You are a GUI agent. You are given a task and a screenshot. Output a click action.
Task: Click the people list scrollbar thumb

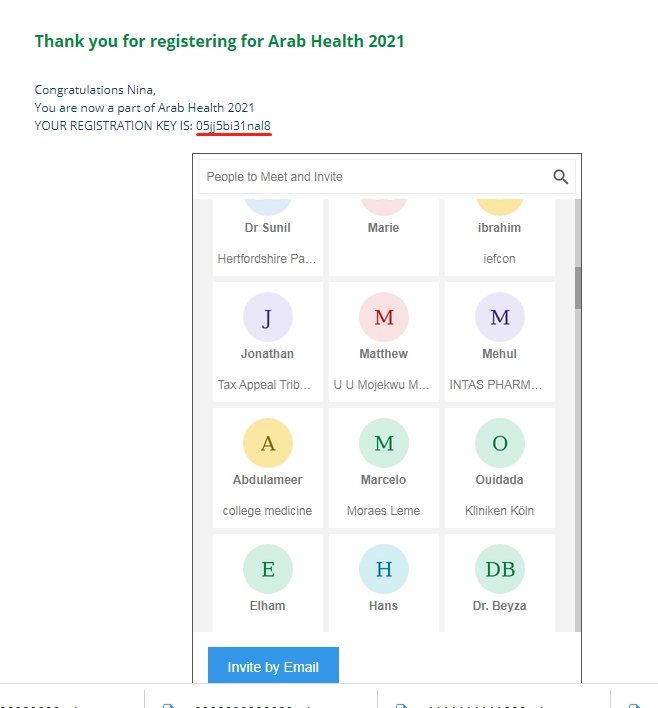tap(577, 287)
